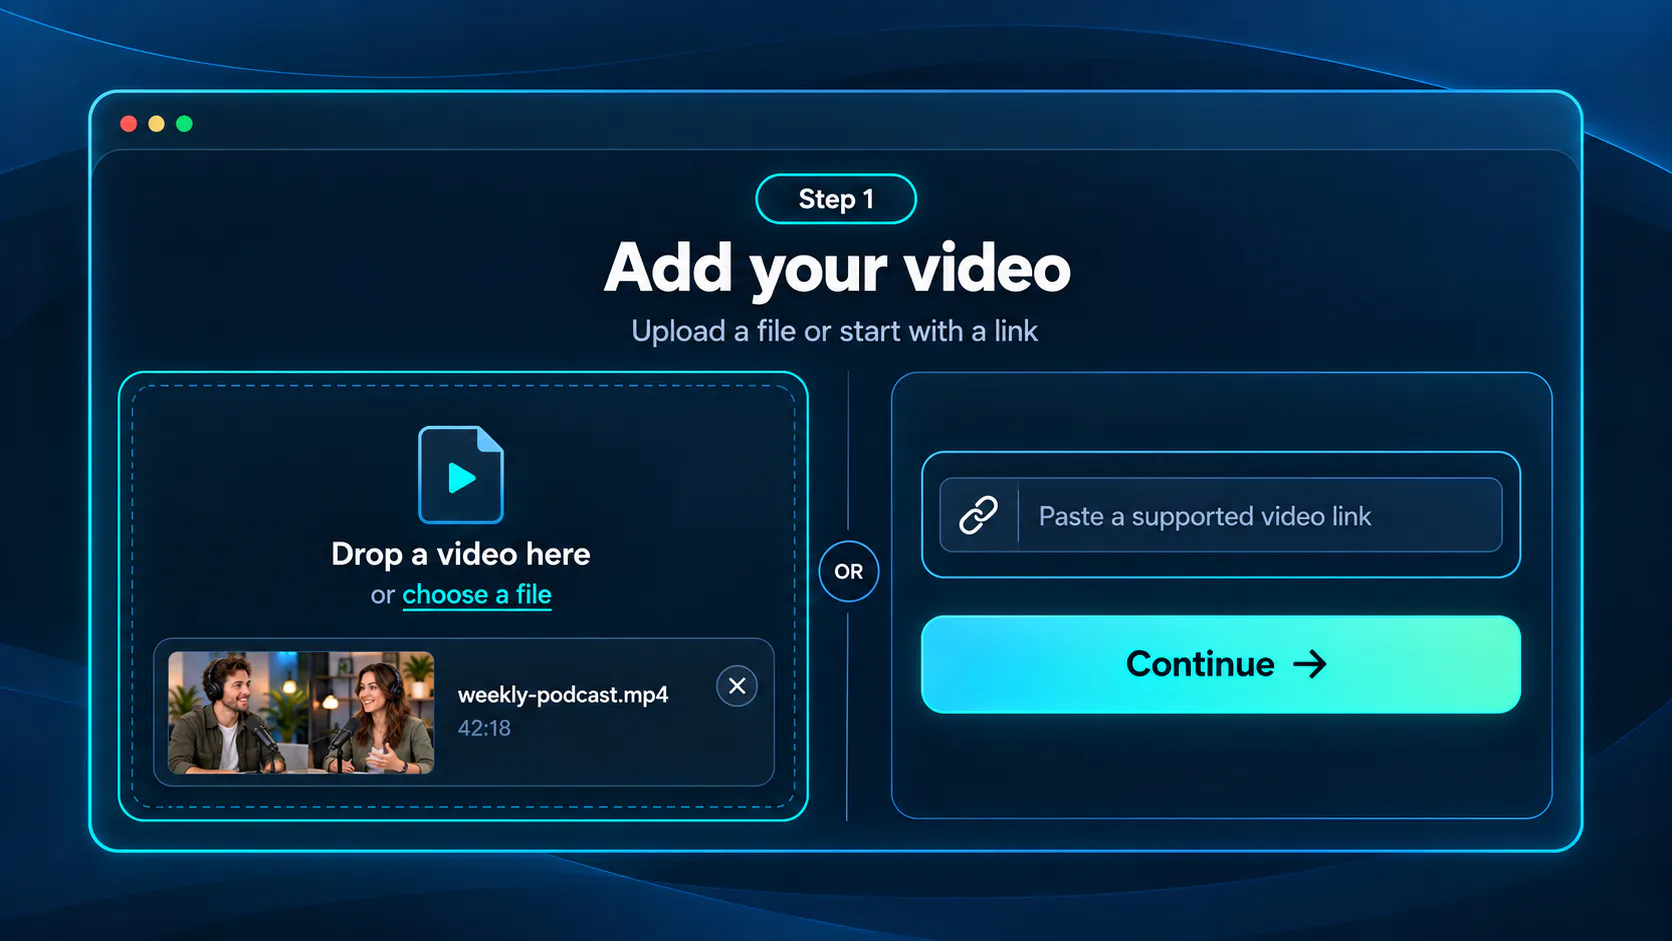Remove weekly-podcast.mp4 with the X button
This screenshot has height=941, width=1672.
(x=737, y=686)
